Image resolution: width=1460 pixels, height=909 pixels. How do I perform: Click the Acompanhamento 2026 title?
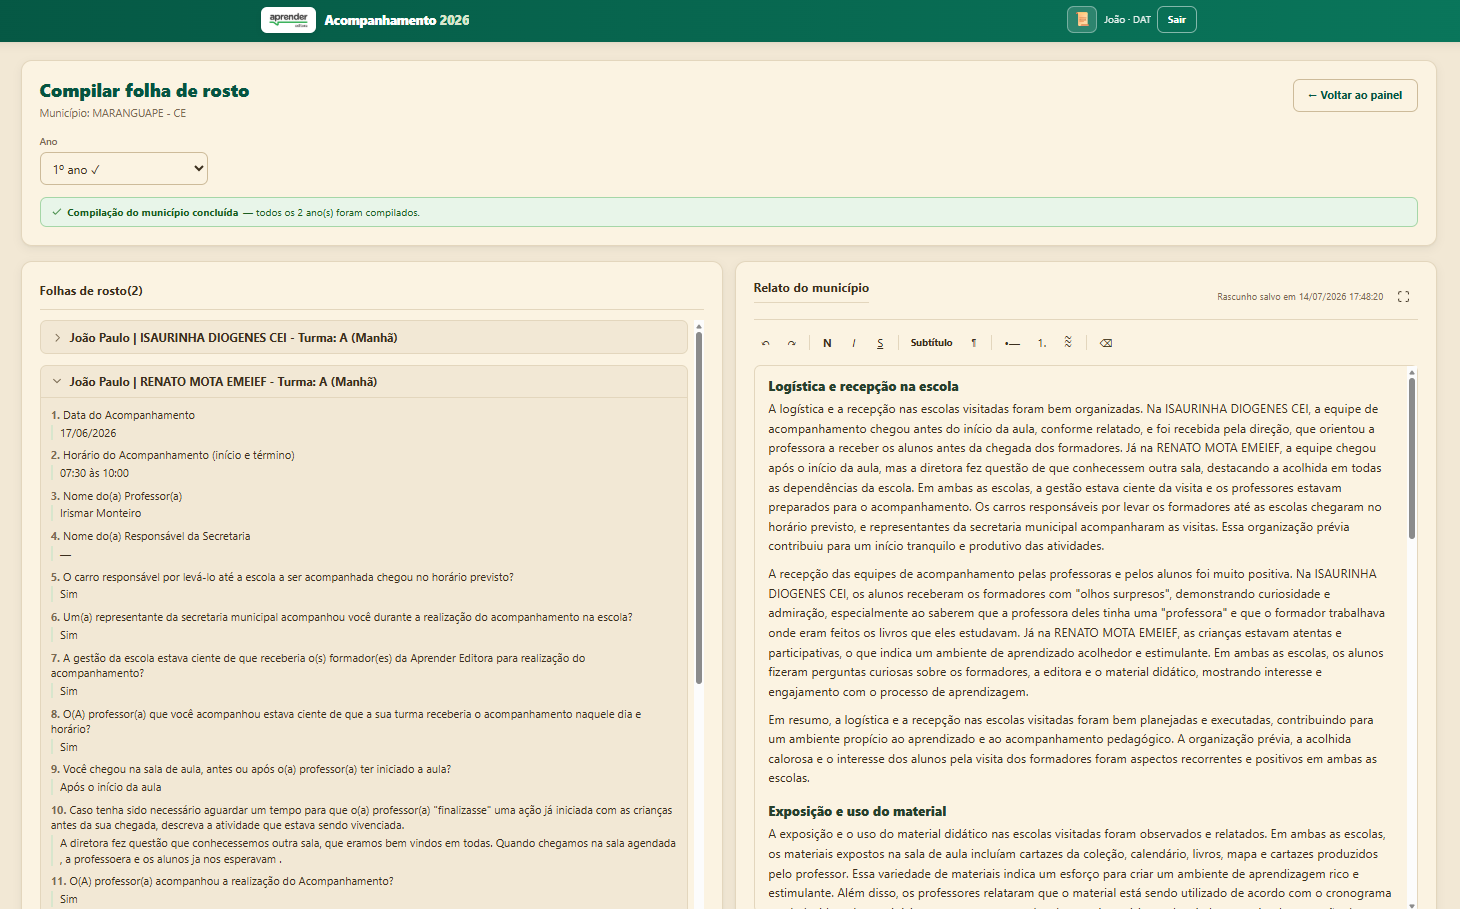pyautogui.click(x=397, y=20)
